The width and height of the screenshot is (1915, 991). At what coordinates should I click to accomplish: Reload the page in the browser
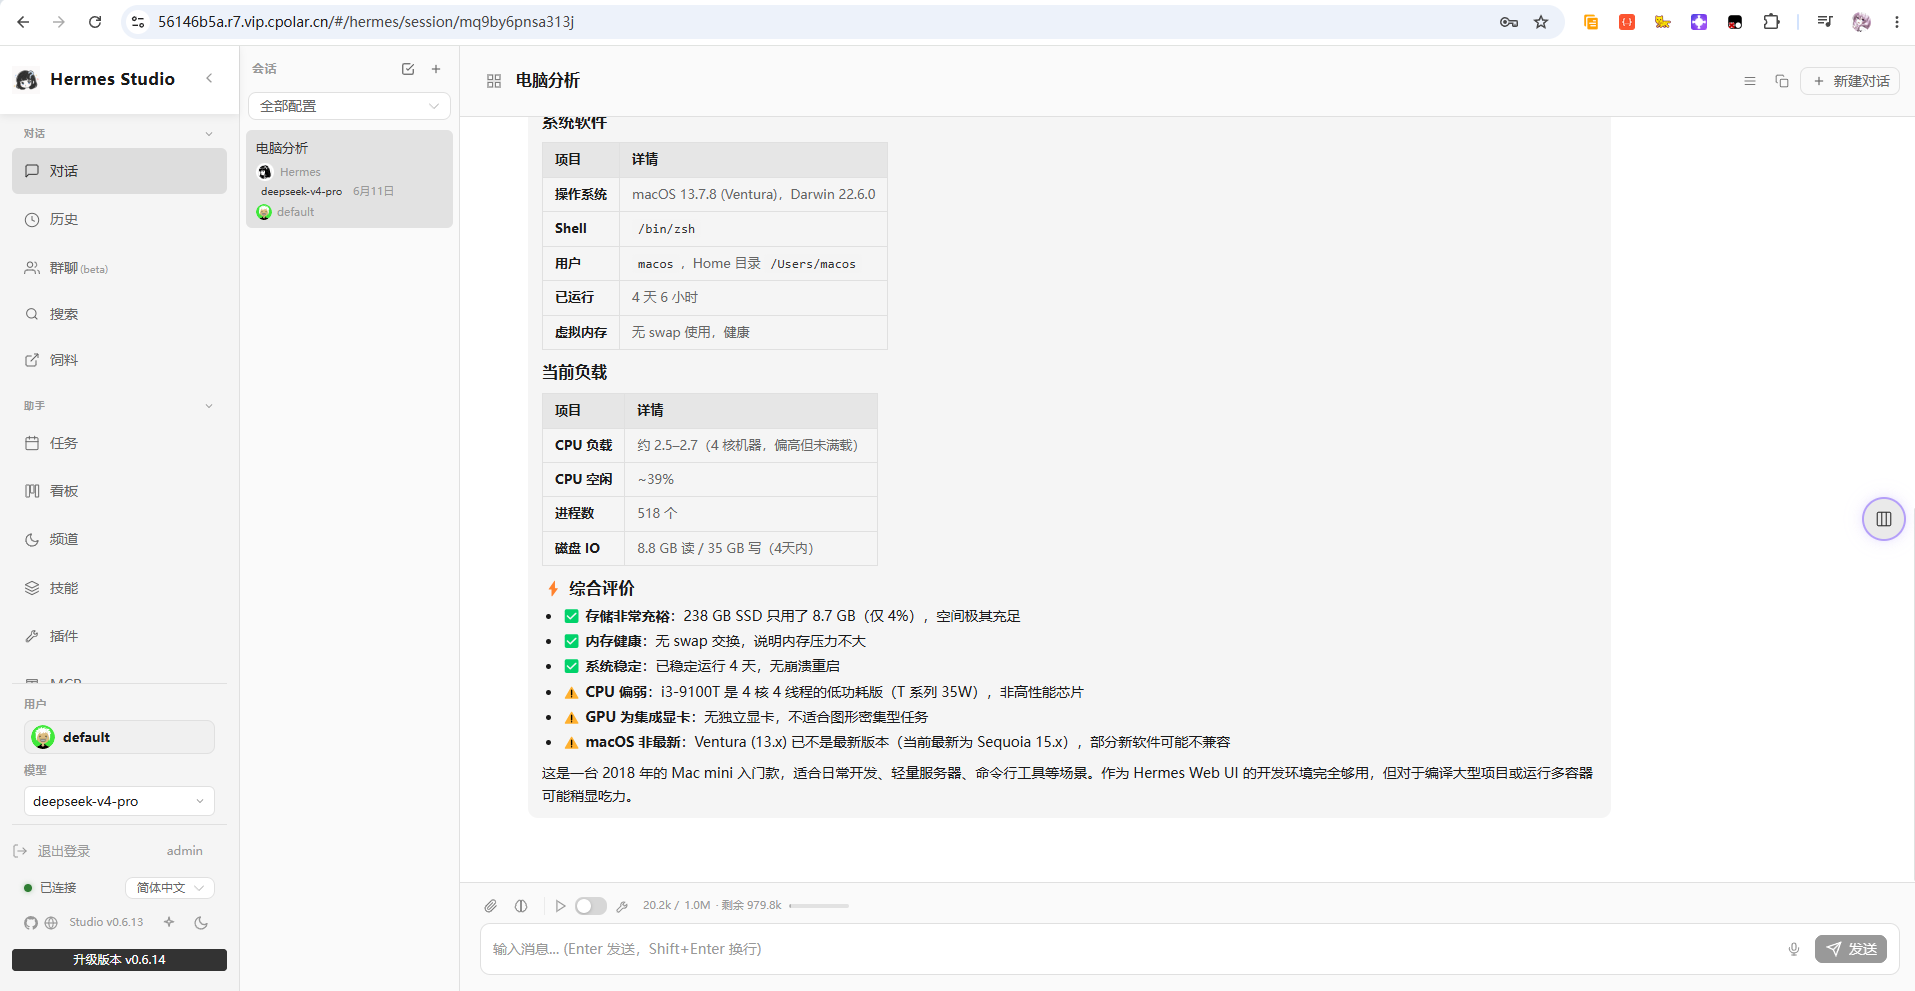click(x=95, y=22)
